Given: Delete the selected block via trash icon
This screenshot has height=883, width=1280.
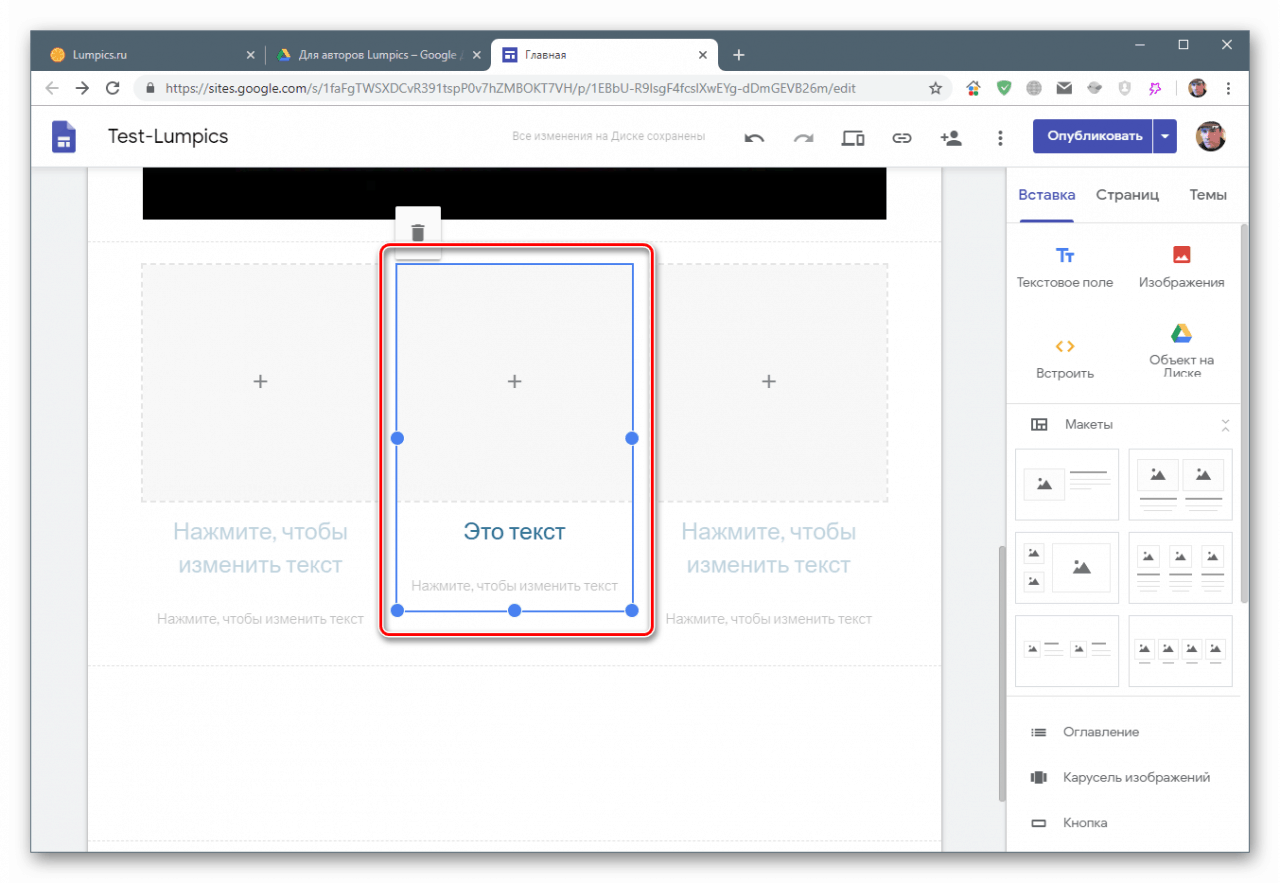Looking at the screenshot, I should click(x=418, y=233).
